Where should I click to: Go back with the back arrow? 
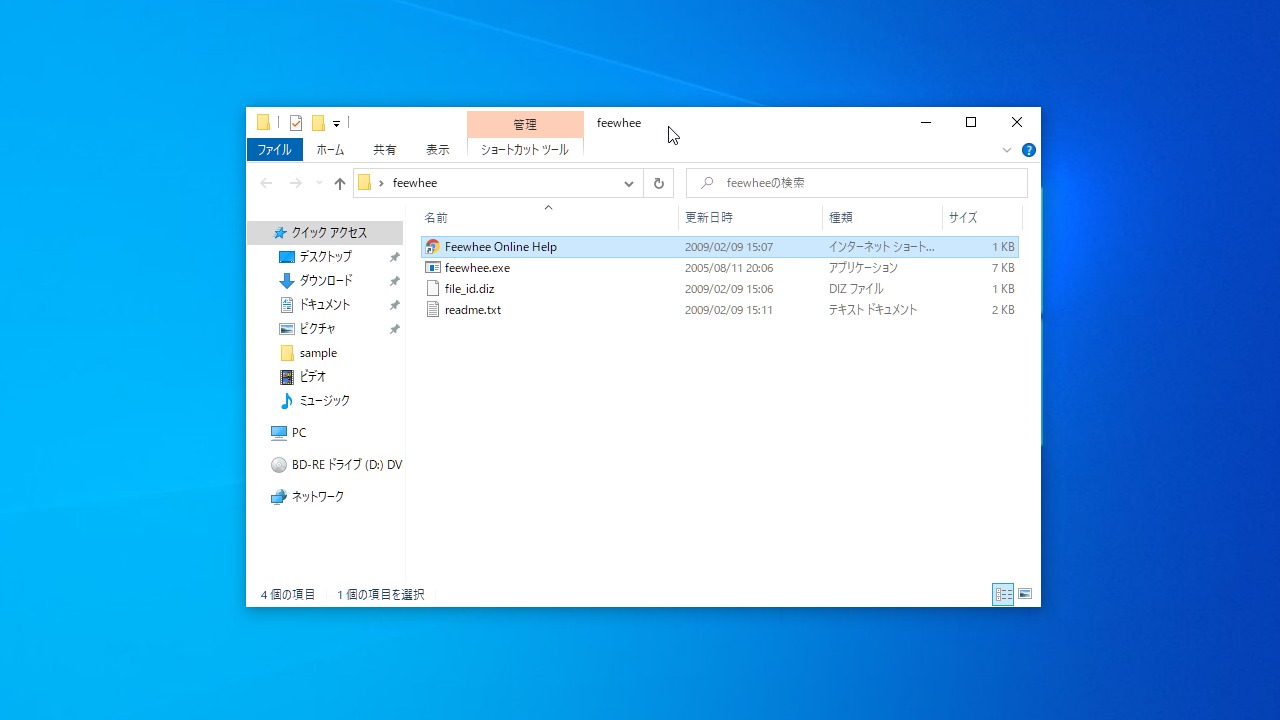[266, 183]
